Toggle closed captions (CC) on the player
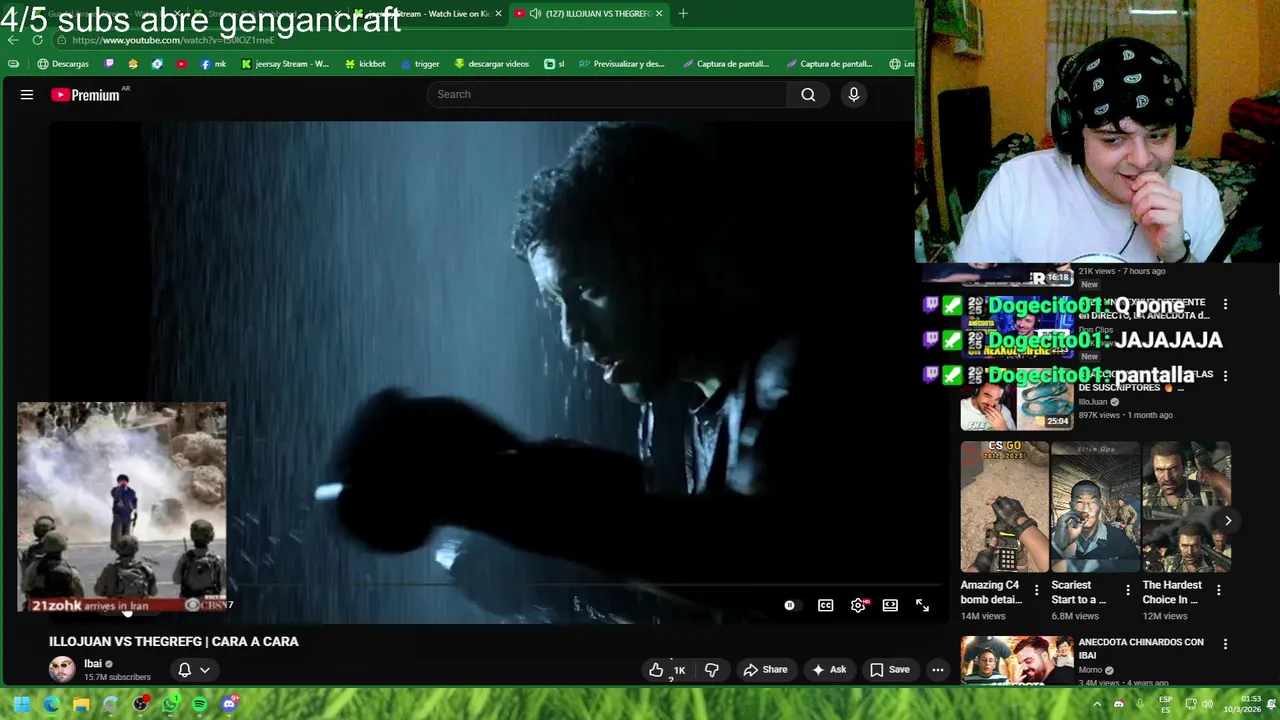1280x720 pixels. click(x=825, y=605)
